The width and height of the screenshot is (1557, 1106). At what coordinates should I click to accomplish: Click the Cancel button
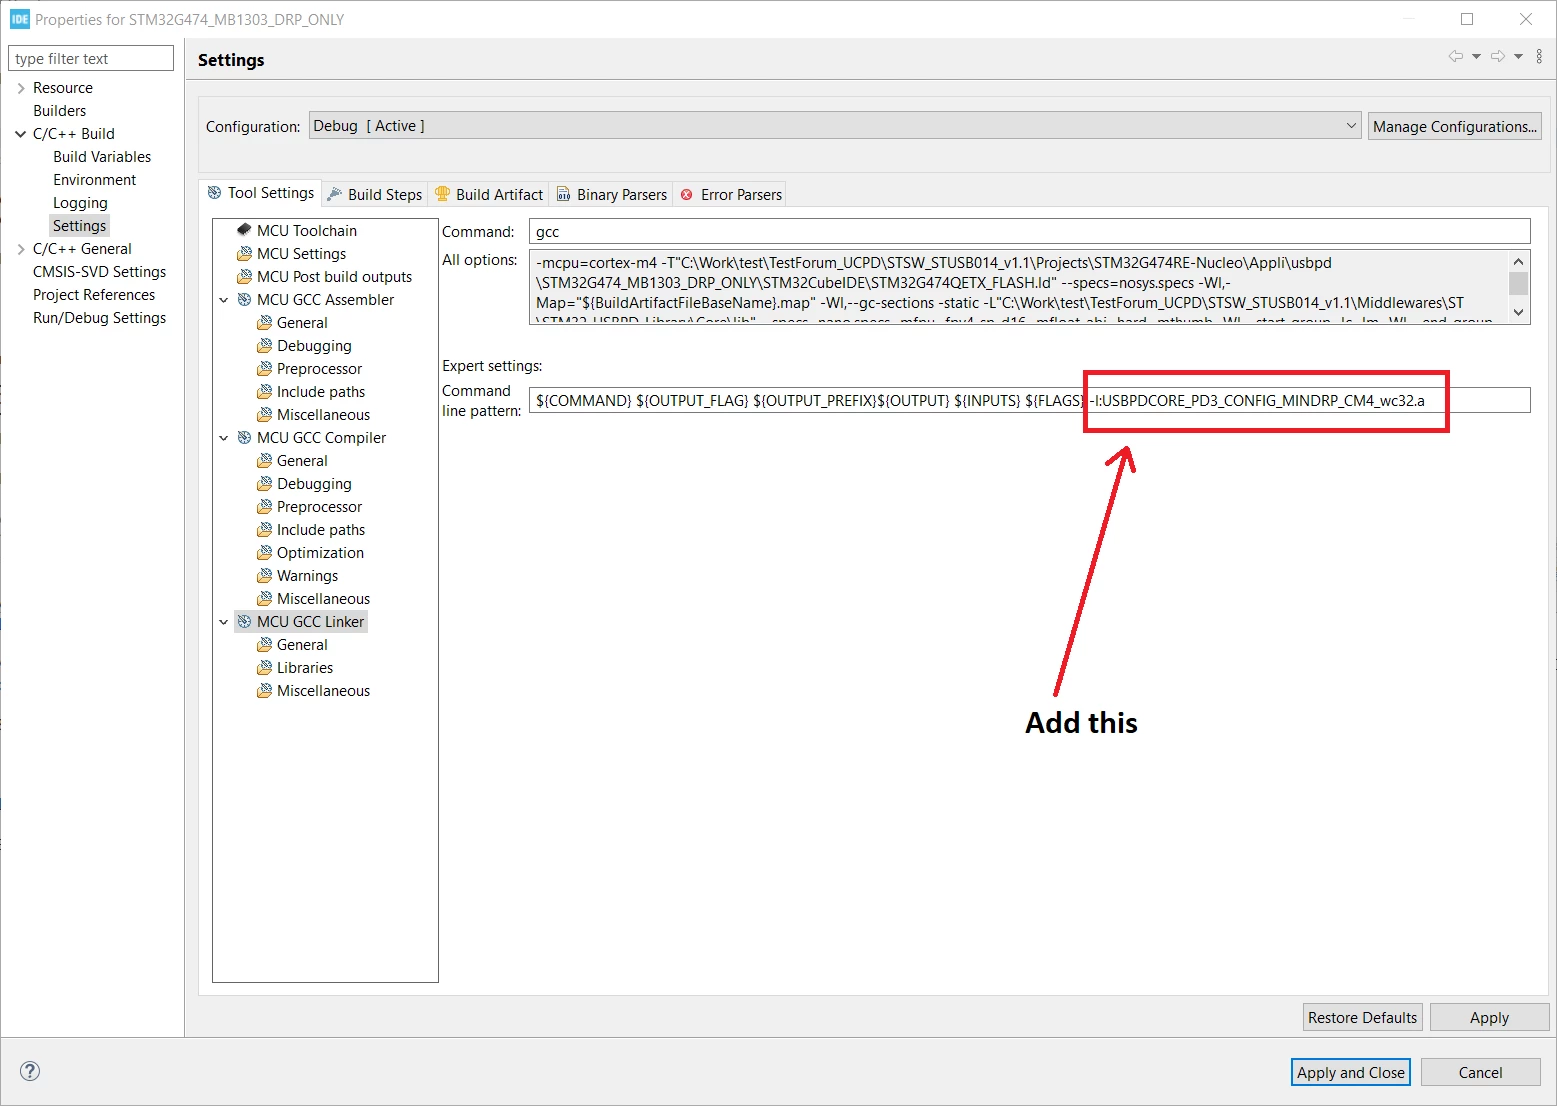(x=1480, y=1072)
